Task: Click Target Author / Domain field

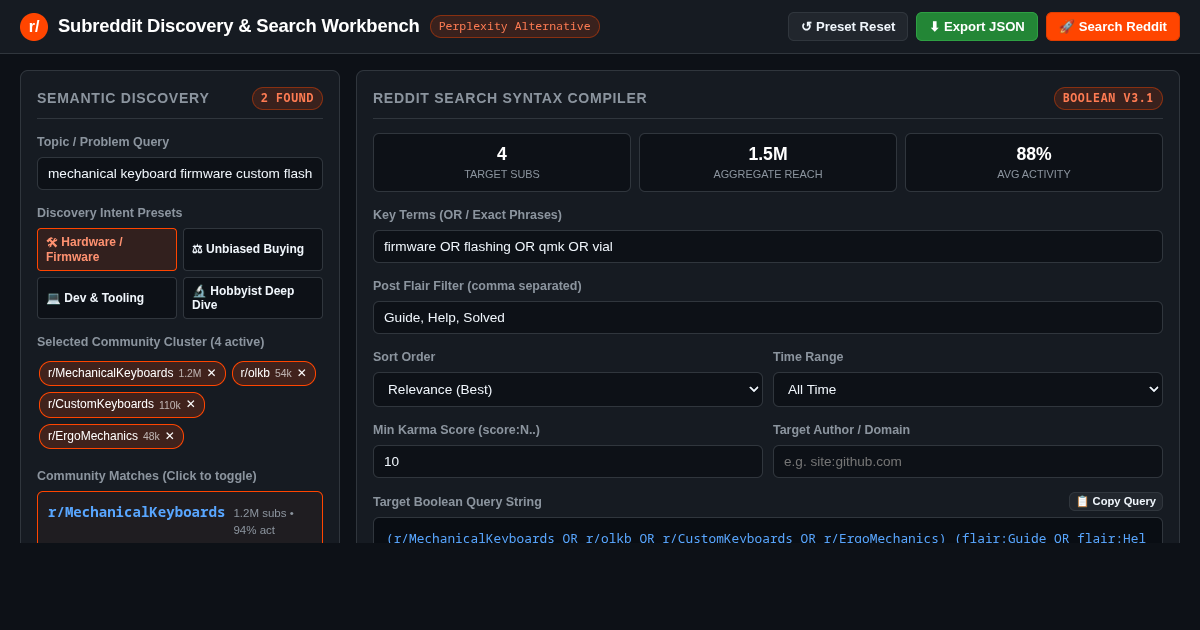Action: tap(968, 461)
